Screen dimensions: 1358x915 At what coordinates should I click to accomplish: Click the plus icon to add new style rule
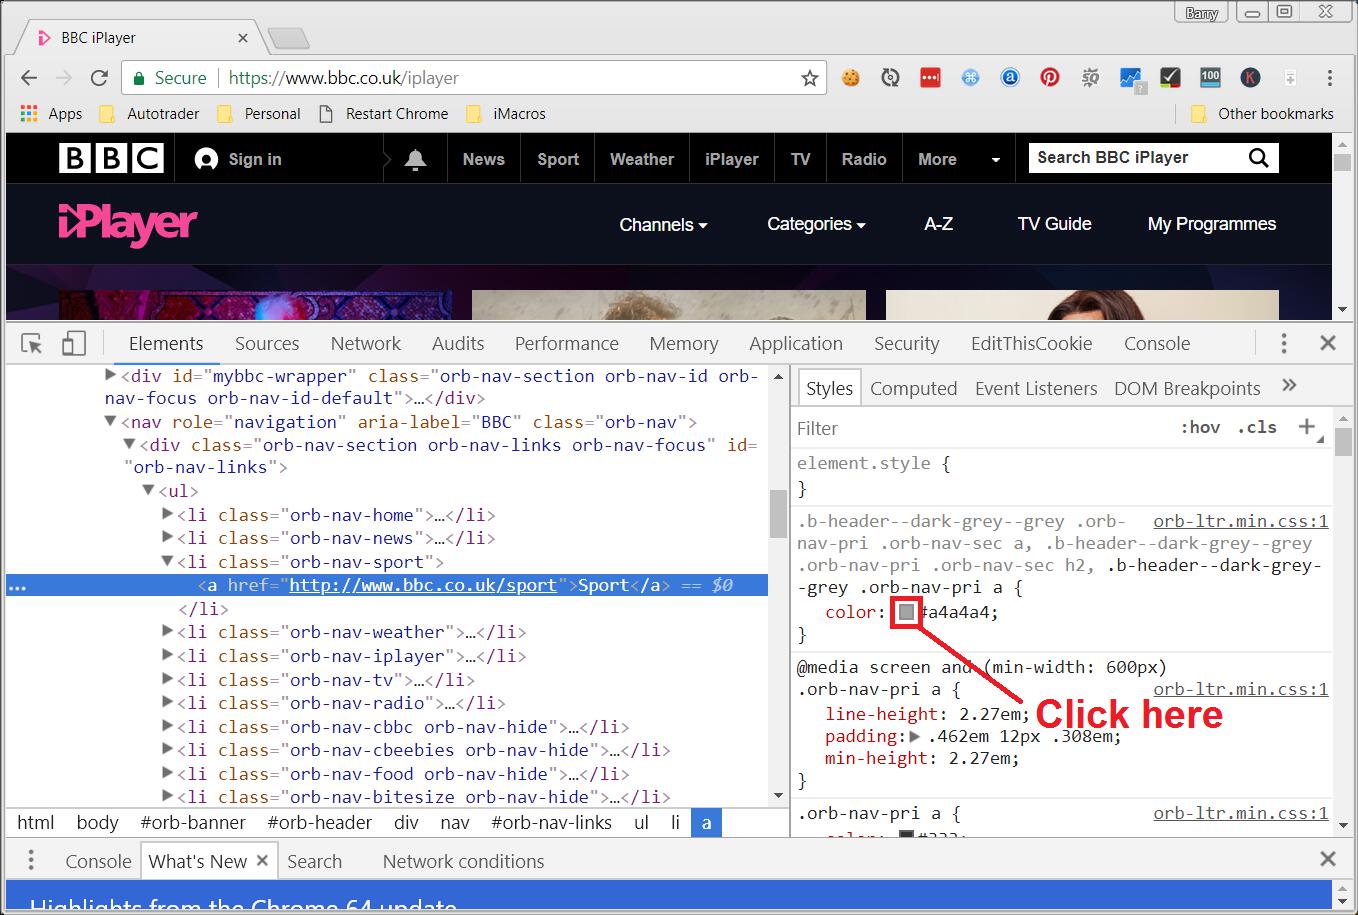pyautogui.click(x=1306, y=427)
